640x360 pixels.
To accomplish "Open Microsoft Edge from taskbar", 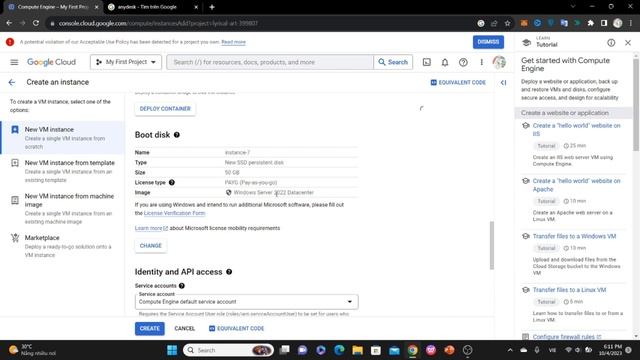I will [339, 350].
